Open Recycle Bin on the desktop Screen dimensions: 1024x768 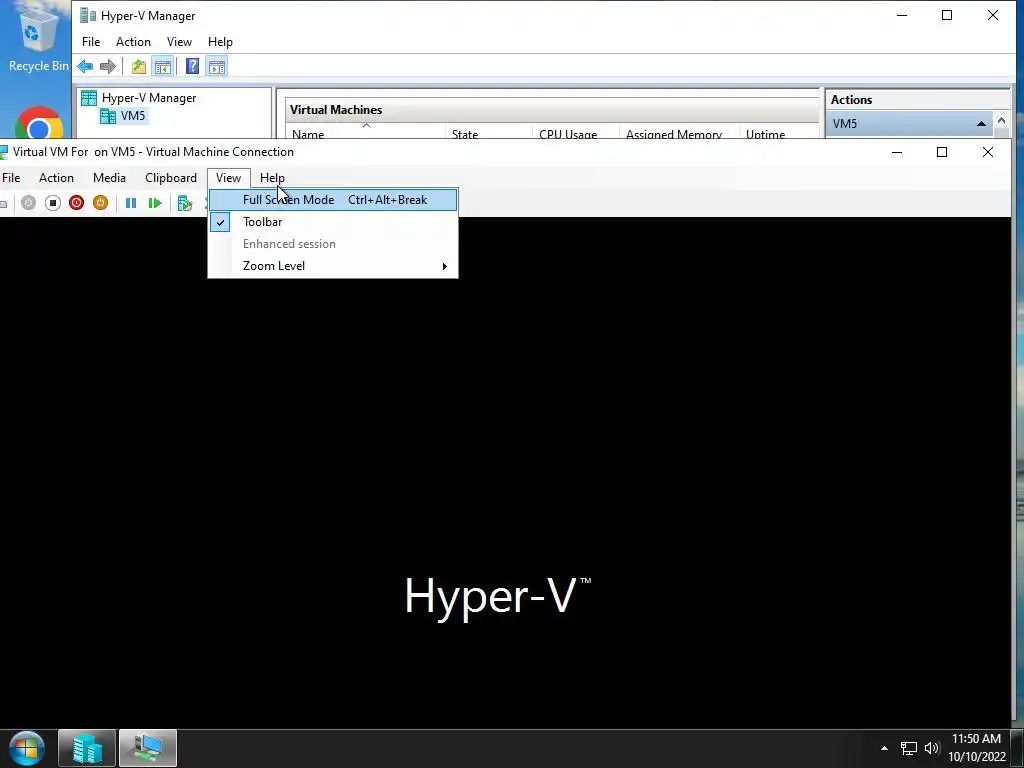38,39
